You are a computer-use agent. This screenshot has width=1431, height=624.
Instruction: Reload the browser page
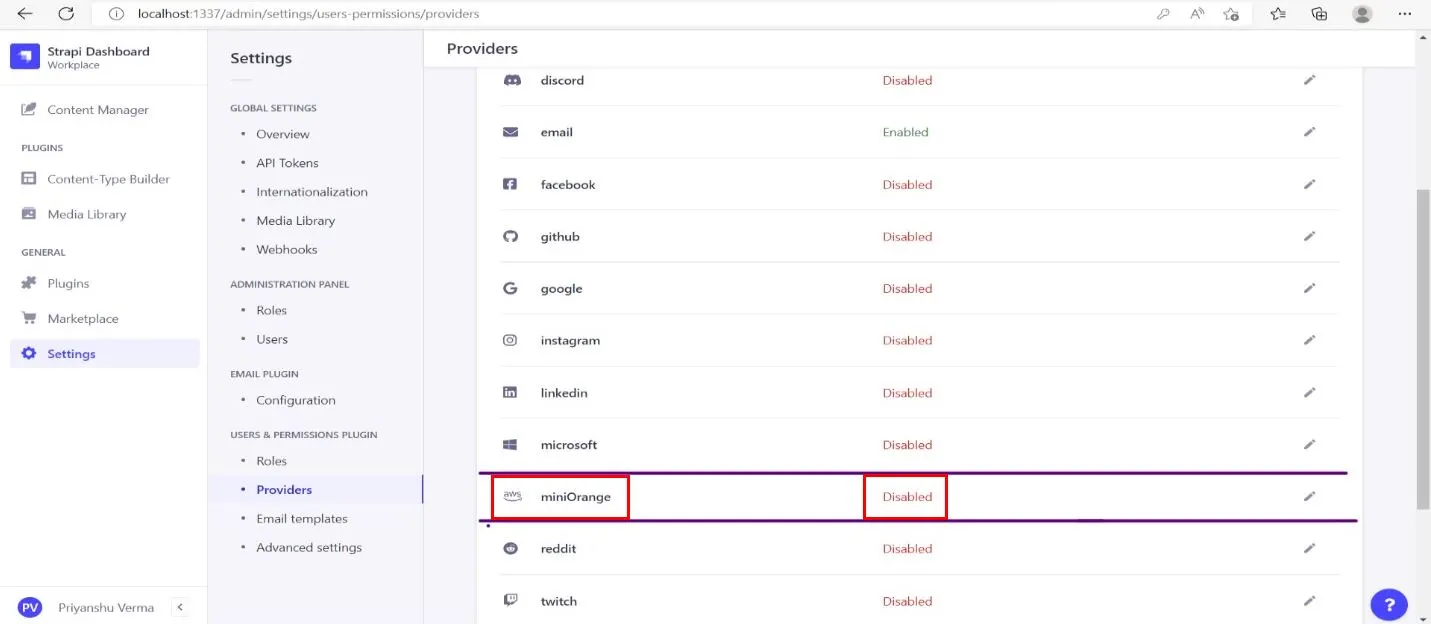coord(66,14)
